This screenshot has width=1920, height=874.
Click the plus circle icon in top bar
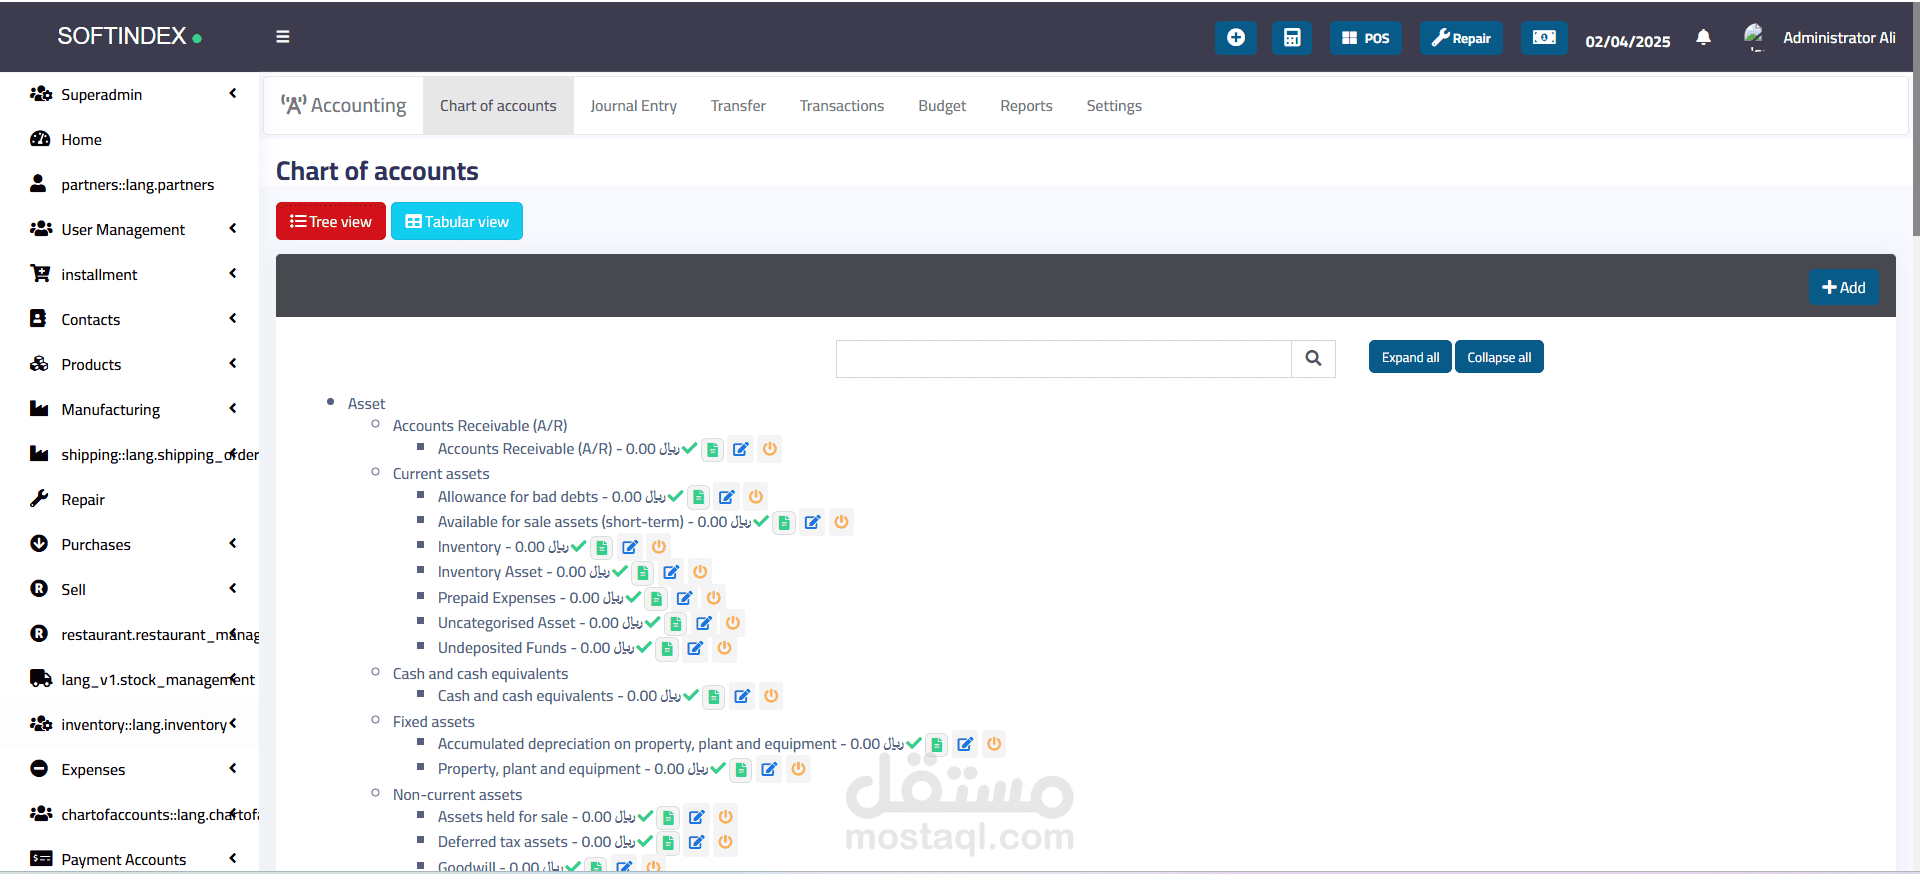click(x=1236, y=38)
